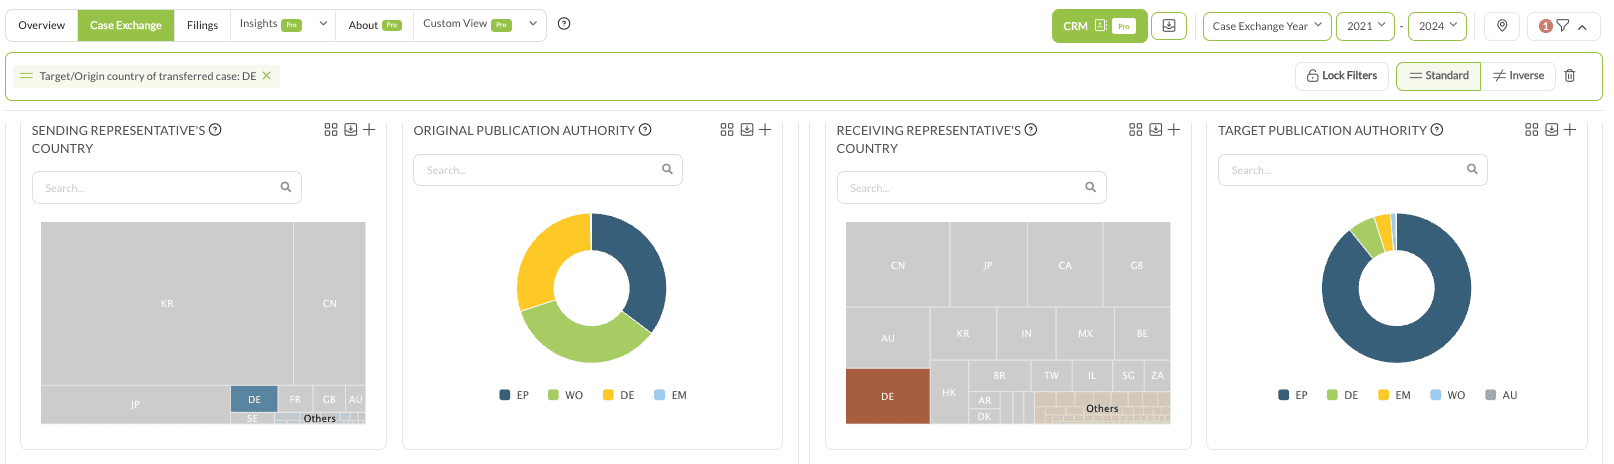Image resolution: width=1614 pixels, height=464 pixels.
Task: Switch Target Publication Authority to grid view
Action: pyautogui.click(x=1531, y=130)
